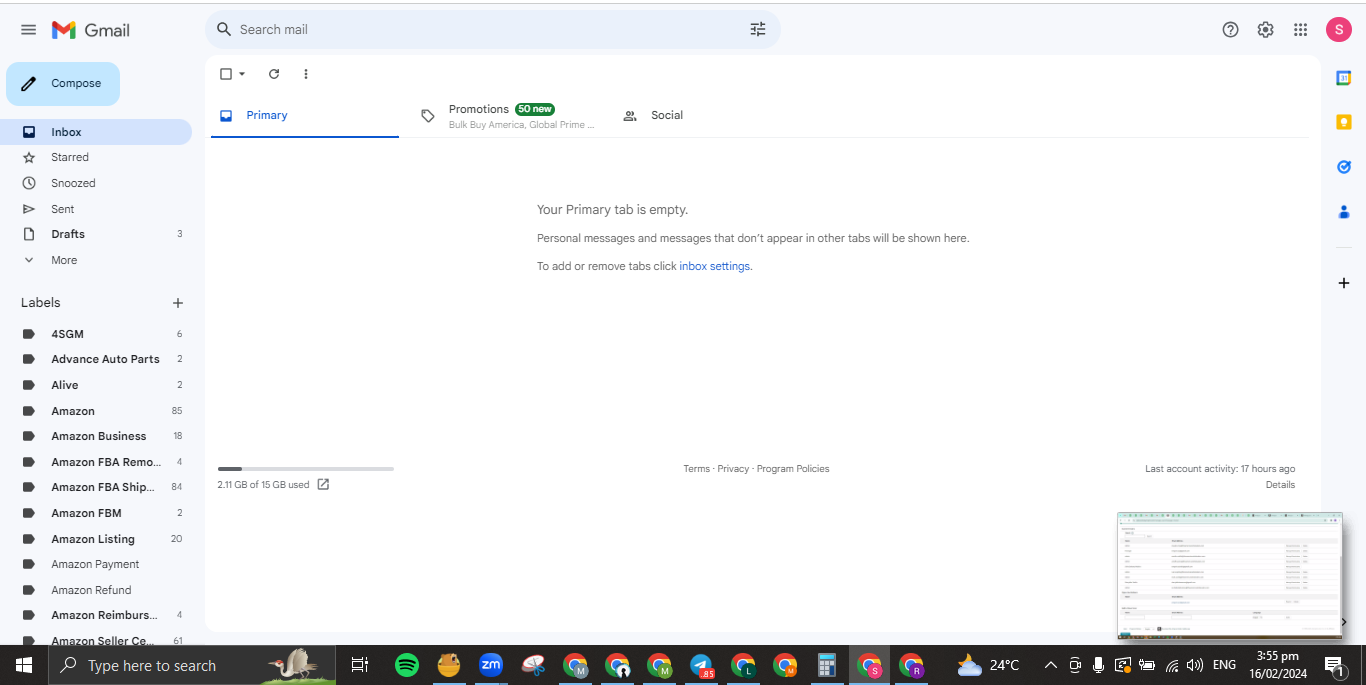Open Task View in taskbar
The width and height of the screenshot is (1366, 685).
coord(360,665)
